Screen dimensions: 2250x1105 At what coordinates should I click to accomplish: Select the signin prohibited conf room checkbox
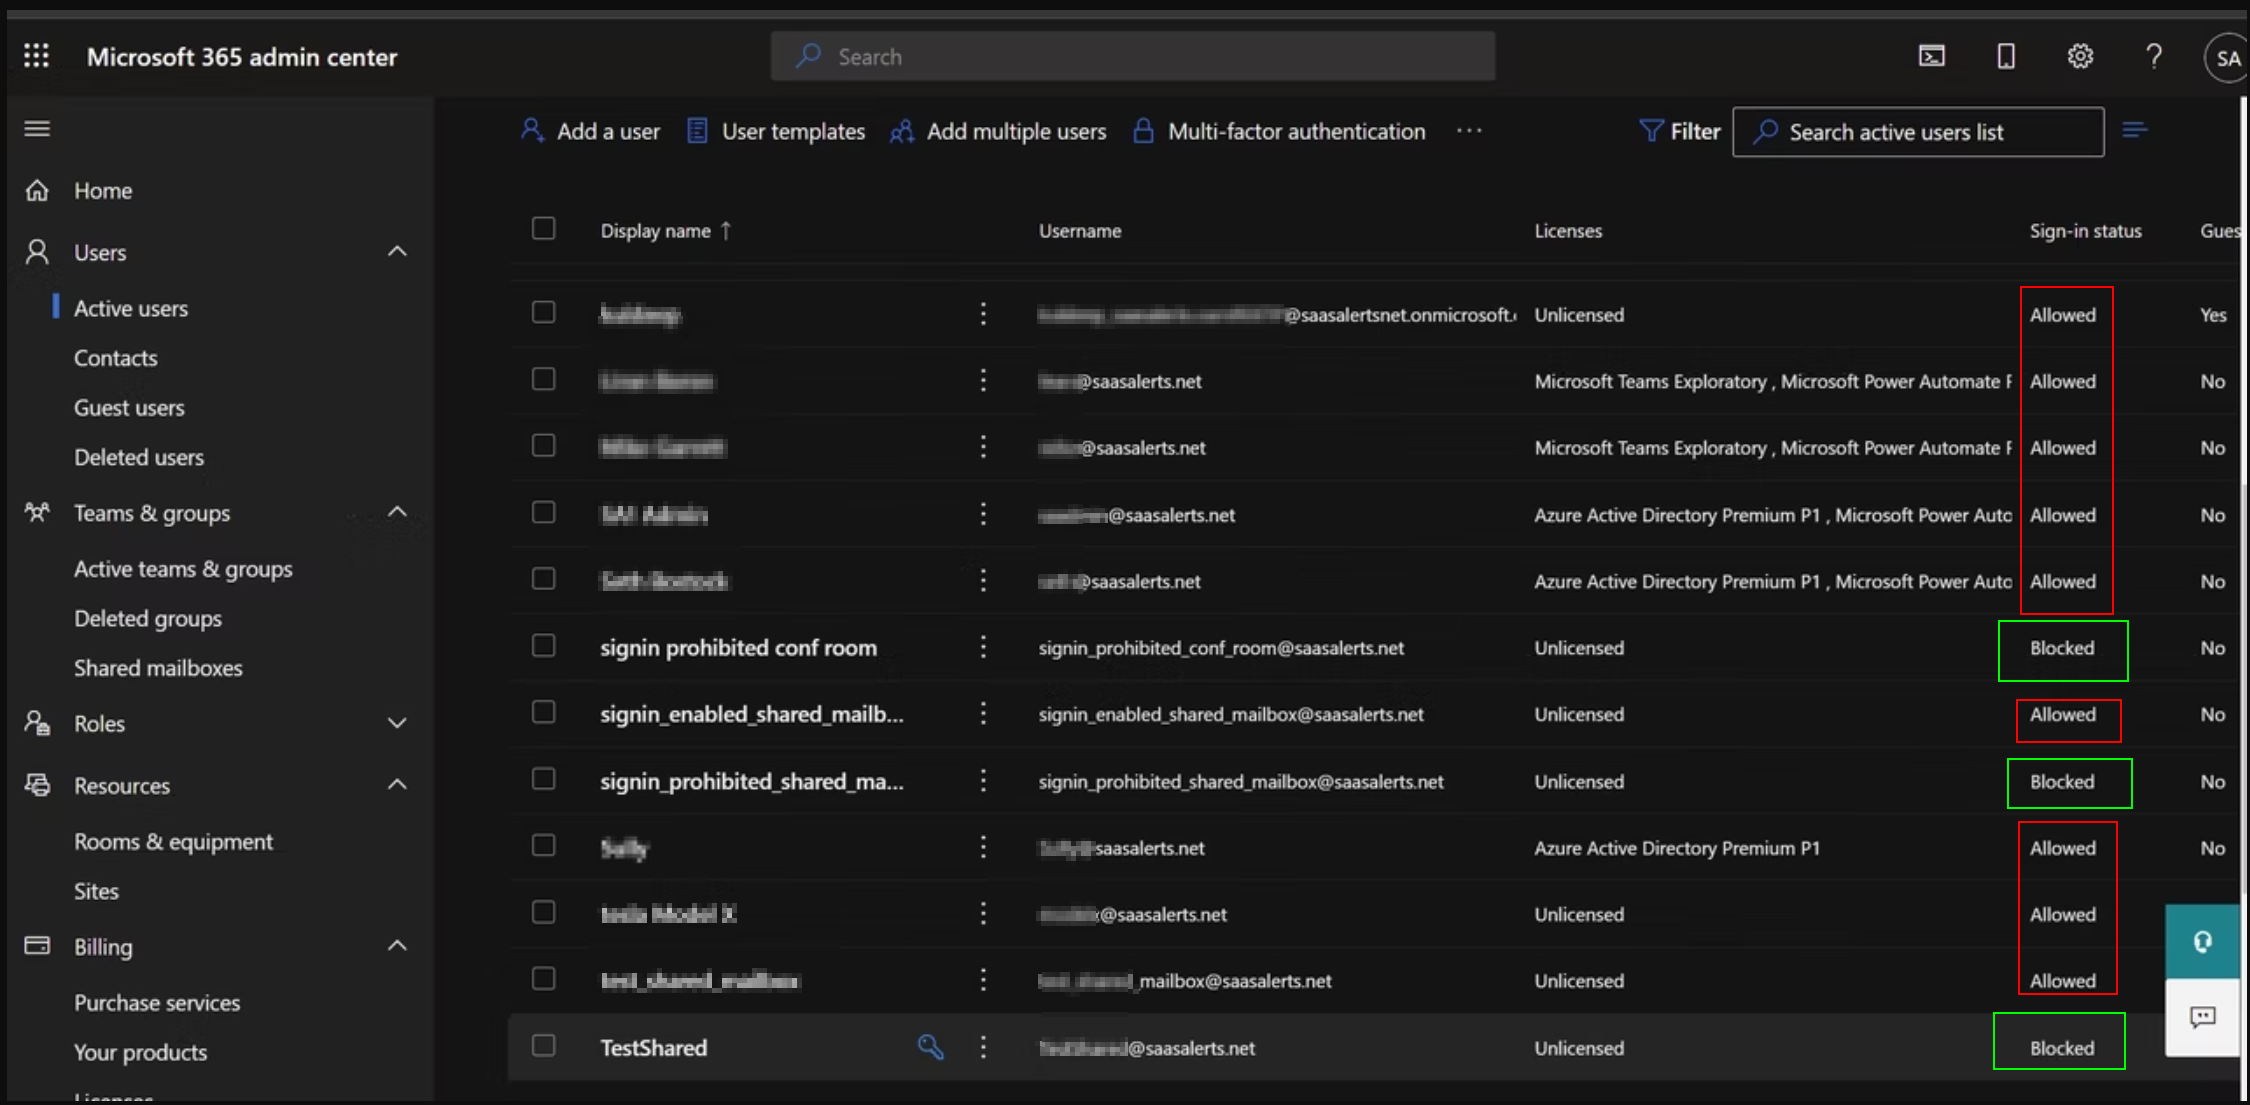click(x=543, y=646)
